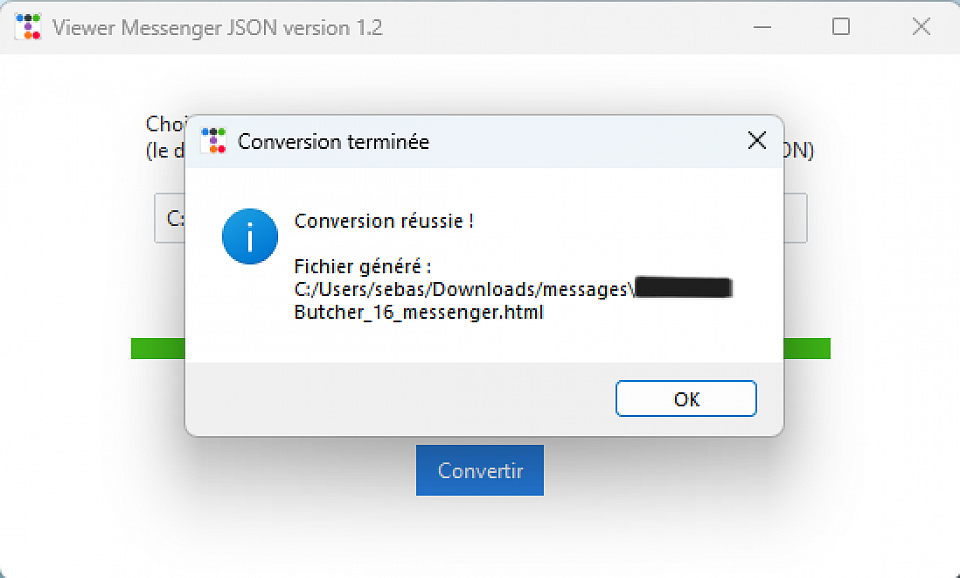960x578 pixels.
Task: Close the Conversion terminée dialog
Action: (757, 141)
